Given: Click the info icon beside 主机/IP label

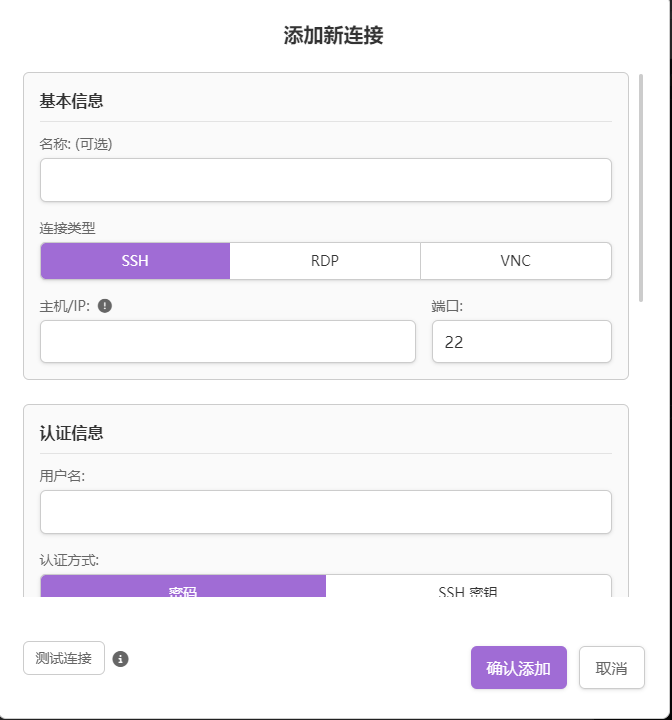Looking at the screenshot, I should (x=105, y=306).
